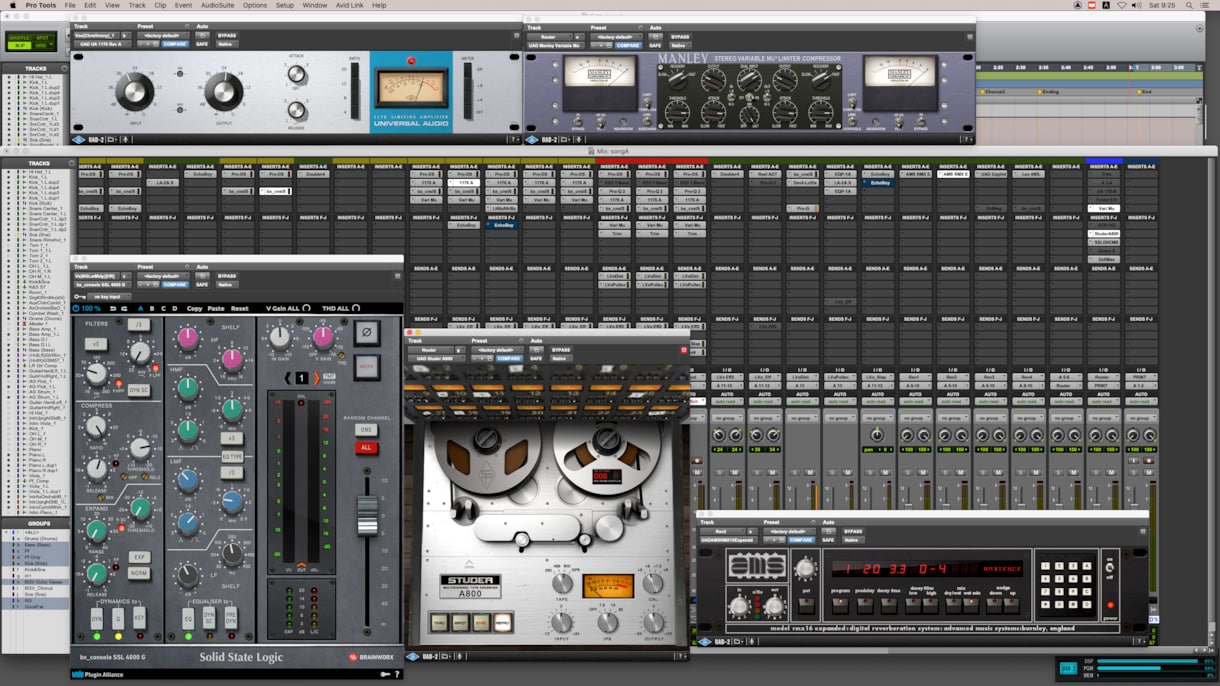Click the ATTACK knob on UA 1176
Image resolution: width=1220 pixels, height=686 pixels.
click(x=297, y=74)
